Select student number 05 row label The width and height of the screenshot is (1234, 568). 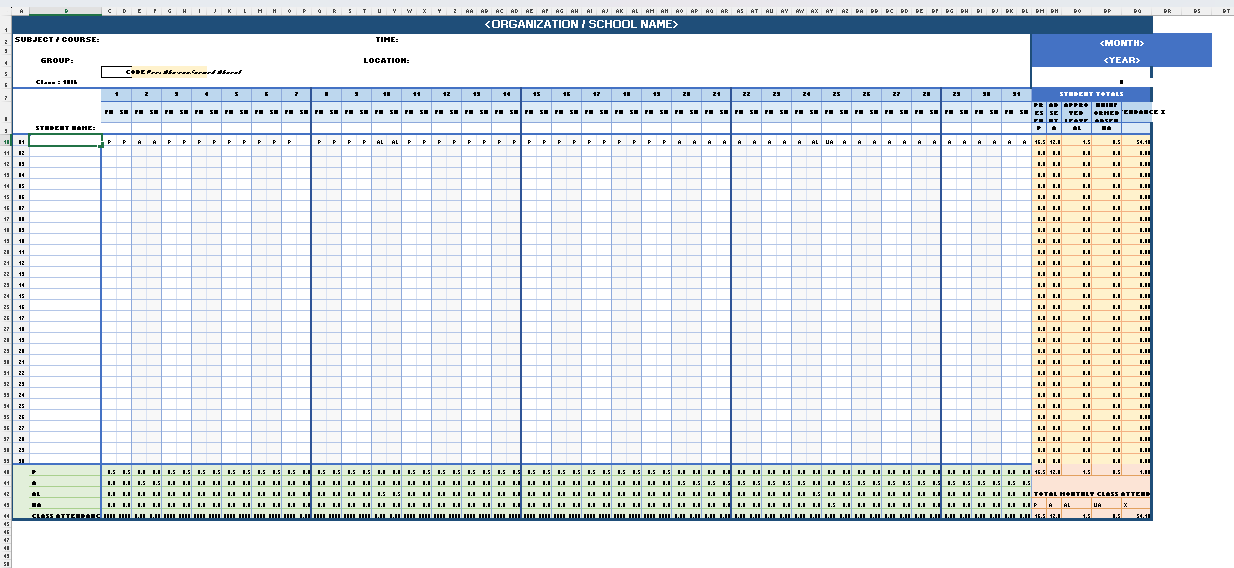21,186
